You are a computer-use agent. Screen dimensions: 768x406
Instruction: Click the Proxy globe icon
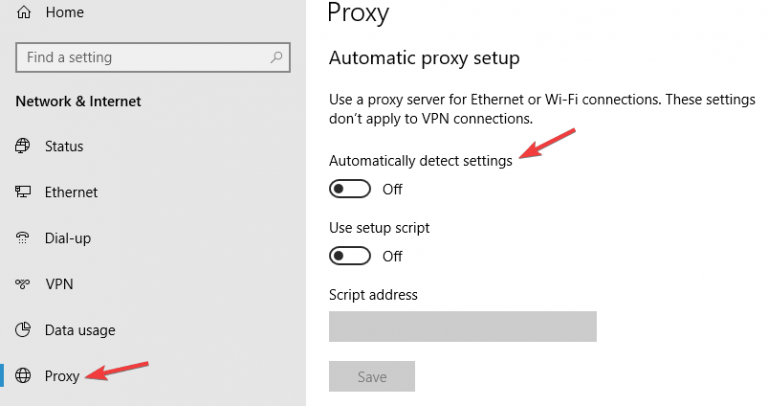(x=24, y=376)
